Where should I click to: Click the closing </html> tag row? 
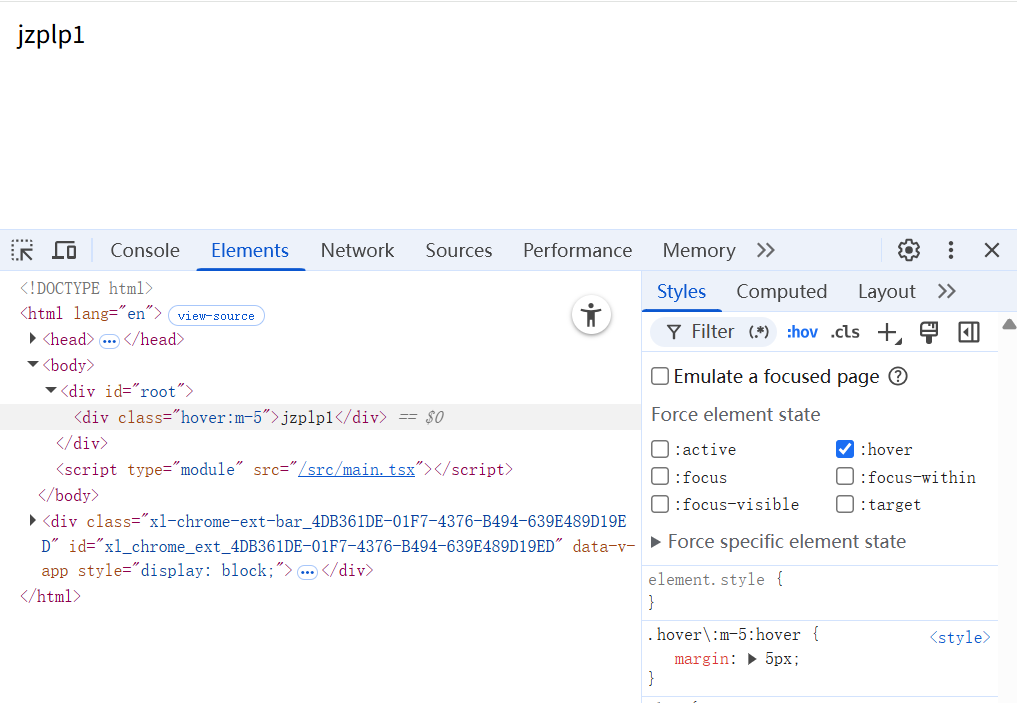click(x=50, y=596)
